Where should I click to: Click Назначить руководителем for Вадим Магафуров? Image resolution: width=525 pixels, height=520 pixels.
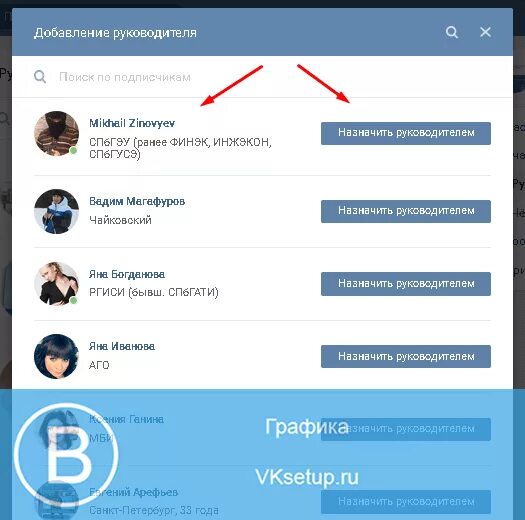coord(406,211)
